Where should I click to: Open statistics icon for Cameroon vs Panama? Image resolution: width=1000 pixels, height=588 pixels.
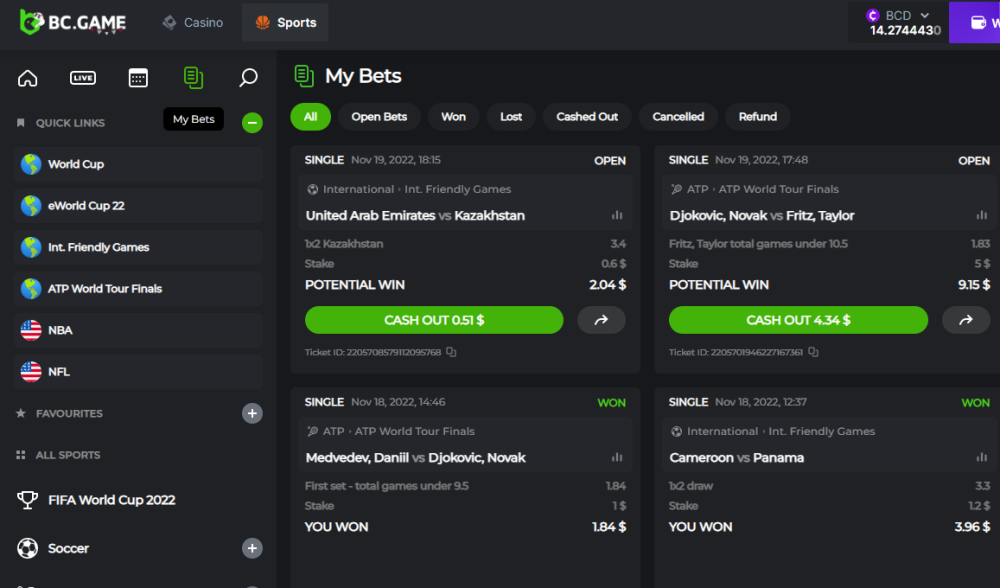981,458
